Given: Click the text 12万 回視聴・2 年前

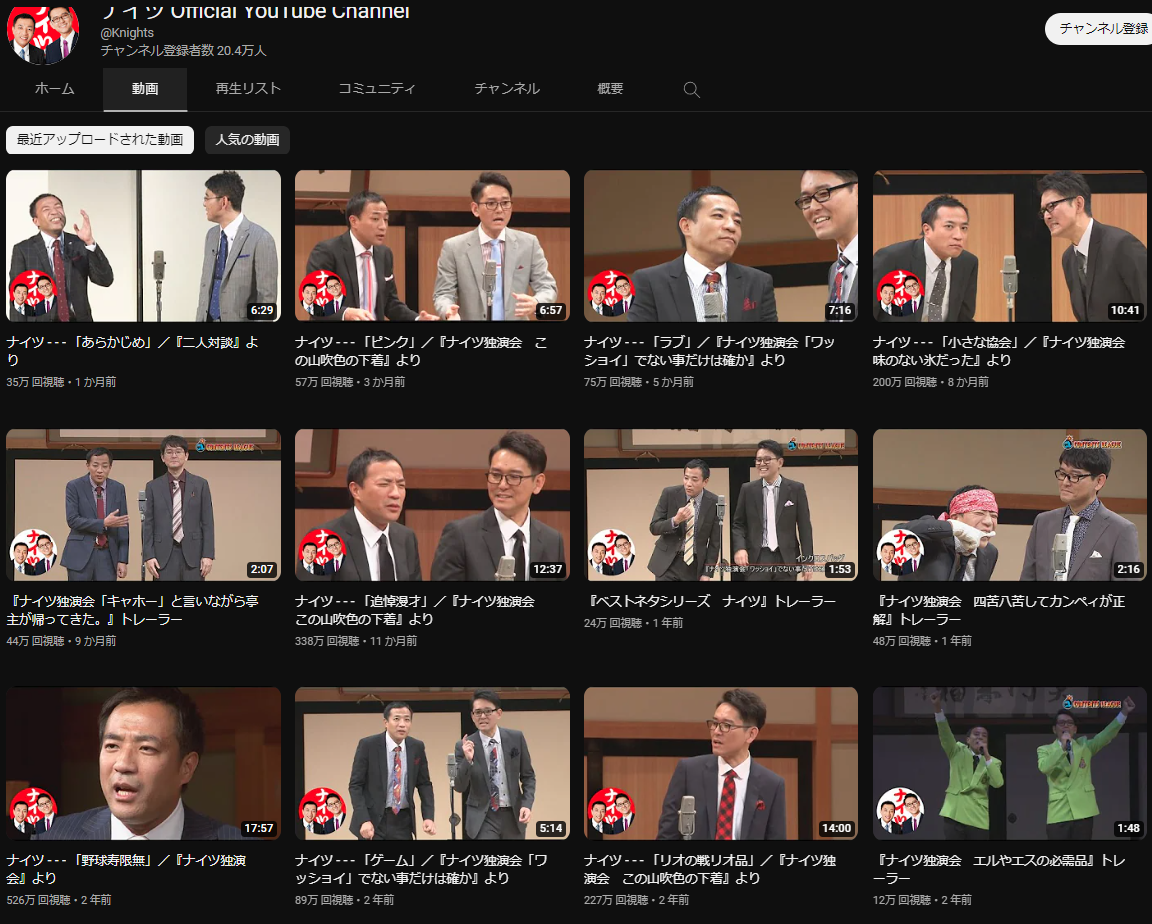Looking at the screenshot, I should coord(923,900).
